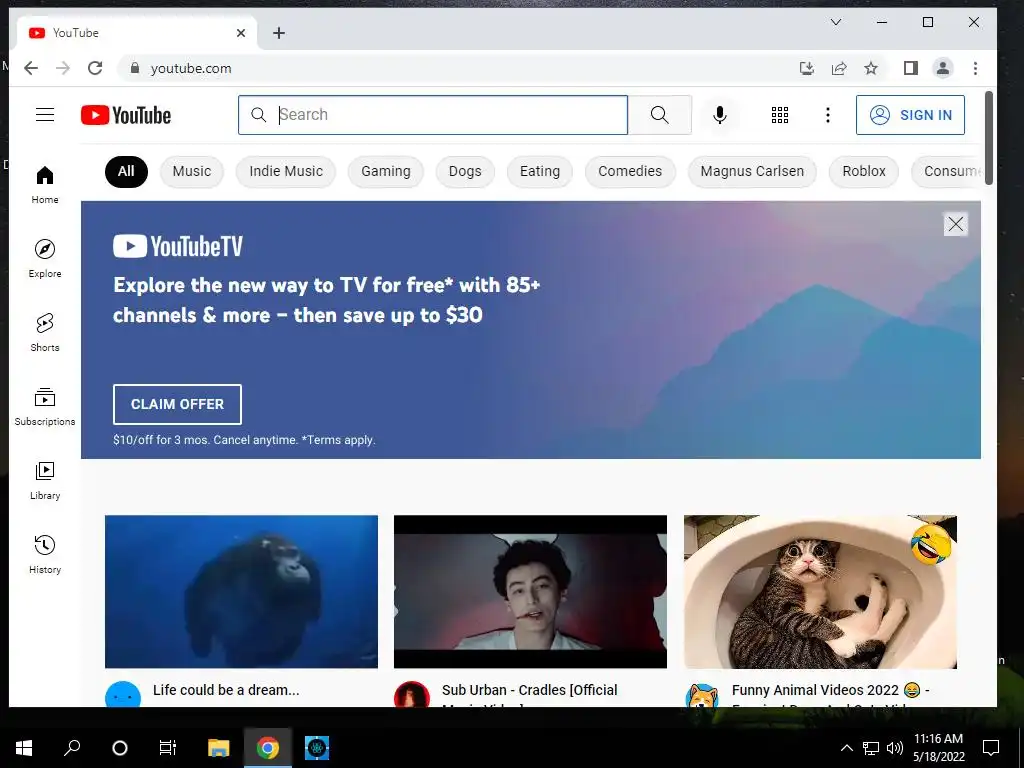The width and height of the screenshot is (1024, 768).
Task: Bookmark this tab with star icon
Action: pyautogui.click(x=871, y=68)
